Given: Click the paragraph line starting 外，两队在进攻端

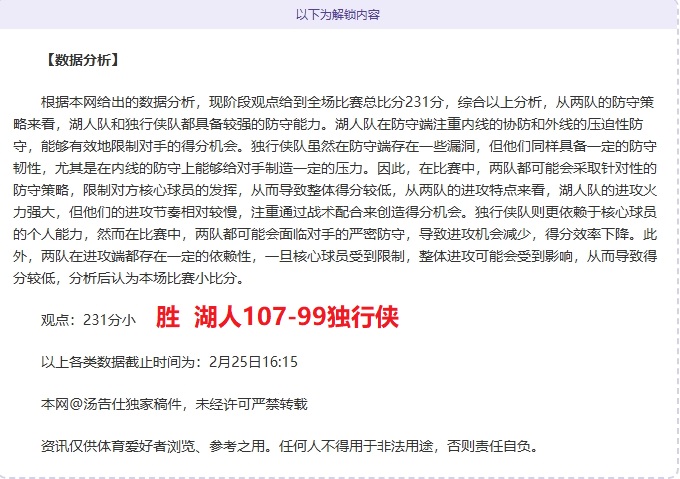Looking at the screenshot, I should (x=335, y=256).
